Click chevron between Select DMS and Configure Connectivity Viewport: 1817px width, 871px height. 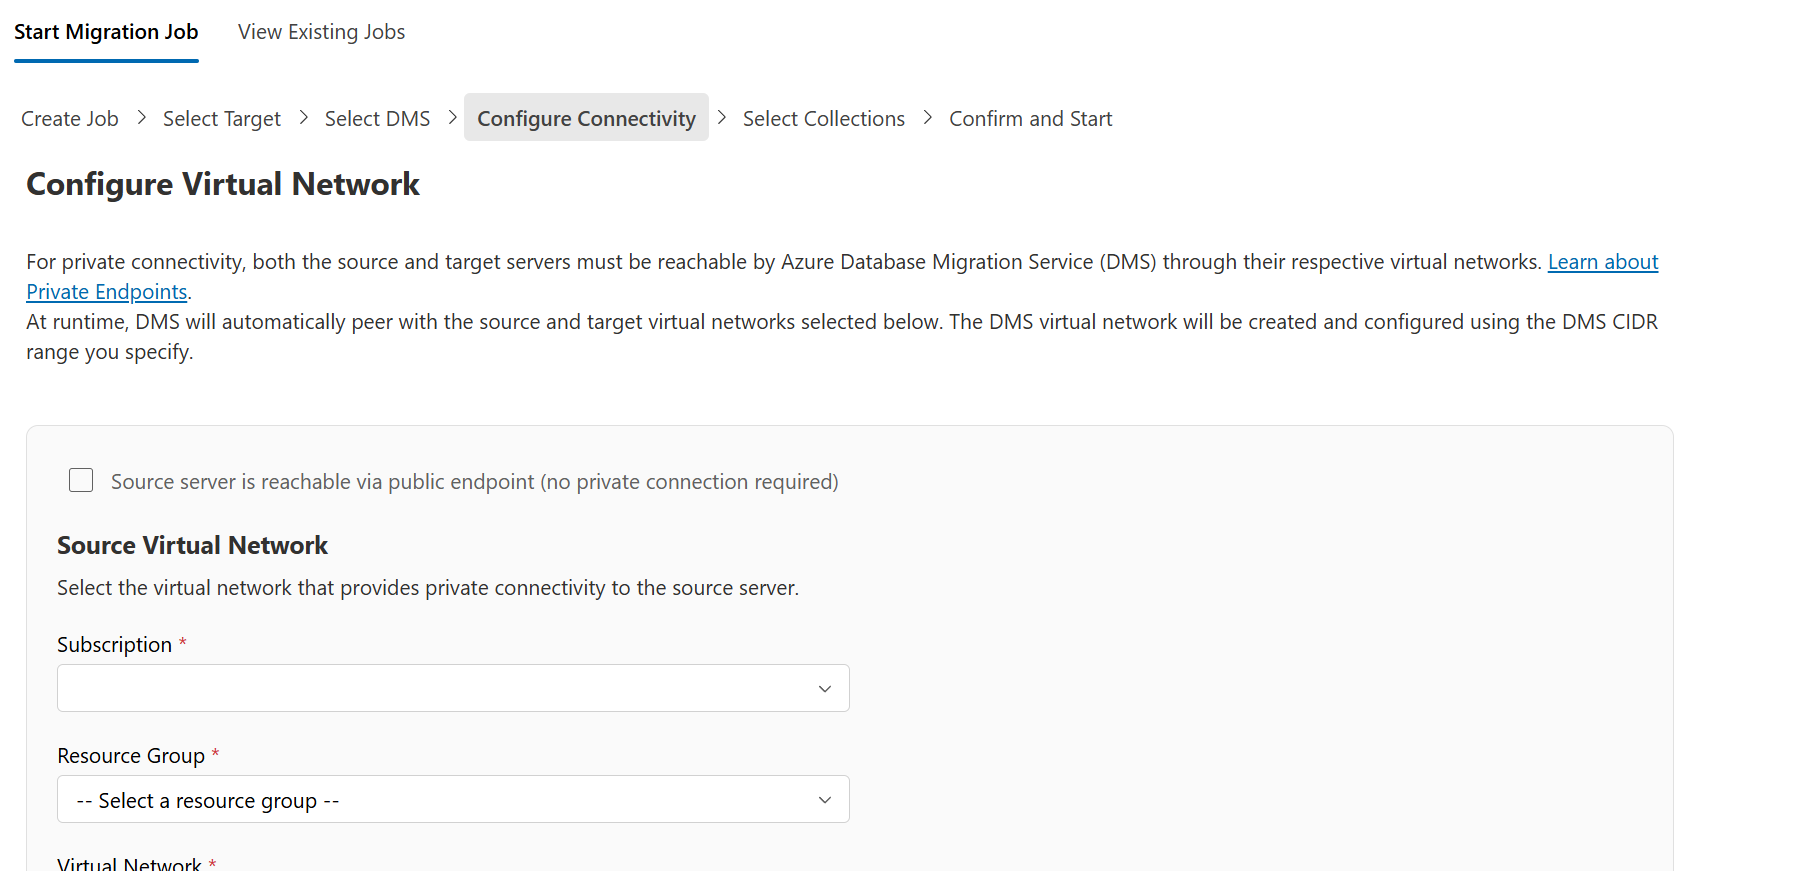[452, 118]
